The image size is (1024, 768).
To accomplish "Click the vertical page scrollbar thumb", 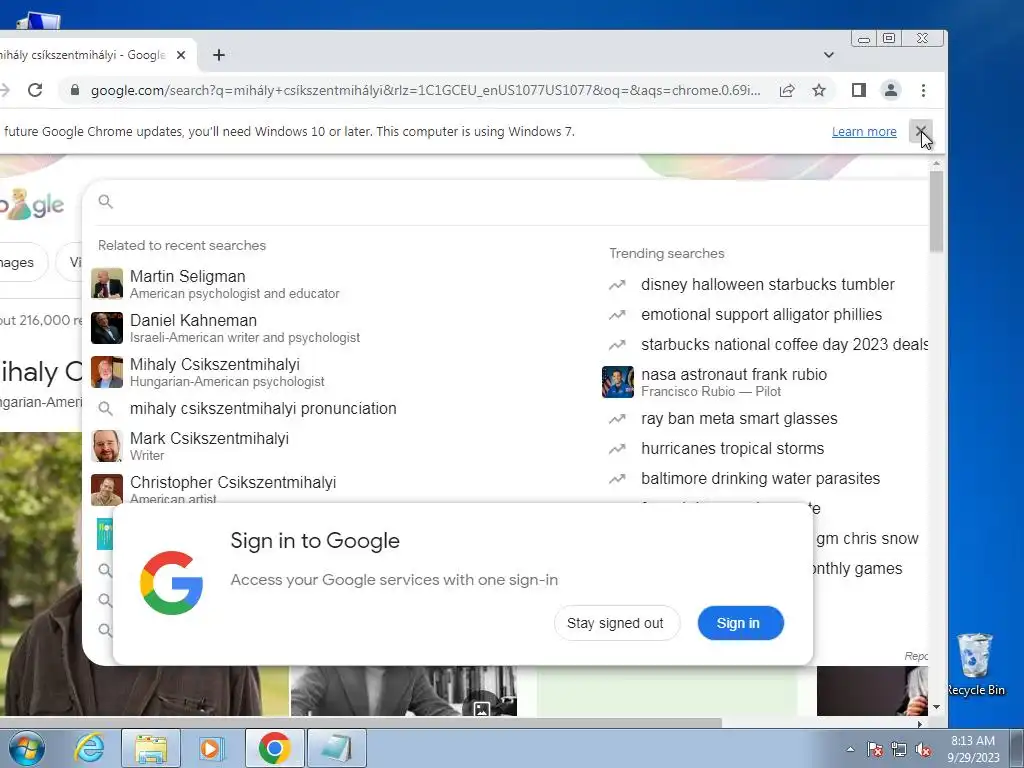I will [936, 211].
